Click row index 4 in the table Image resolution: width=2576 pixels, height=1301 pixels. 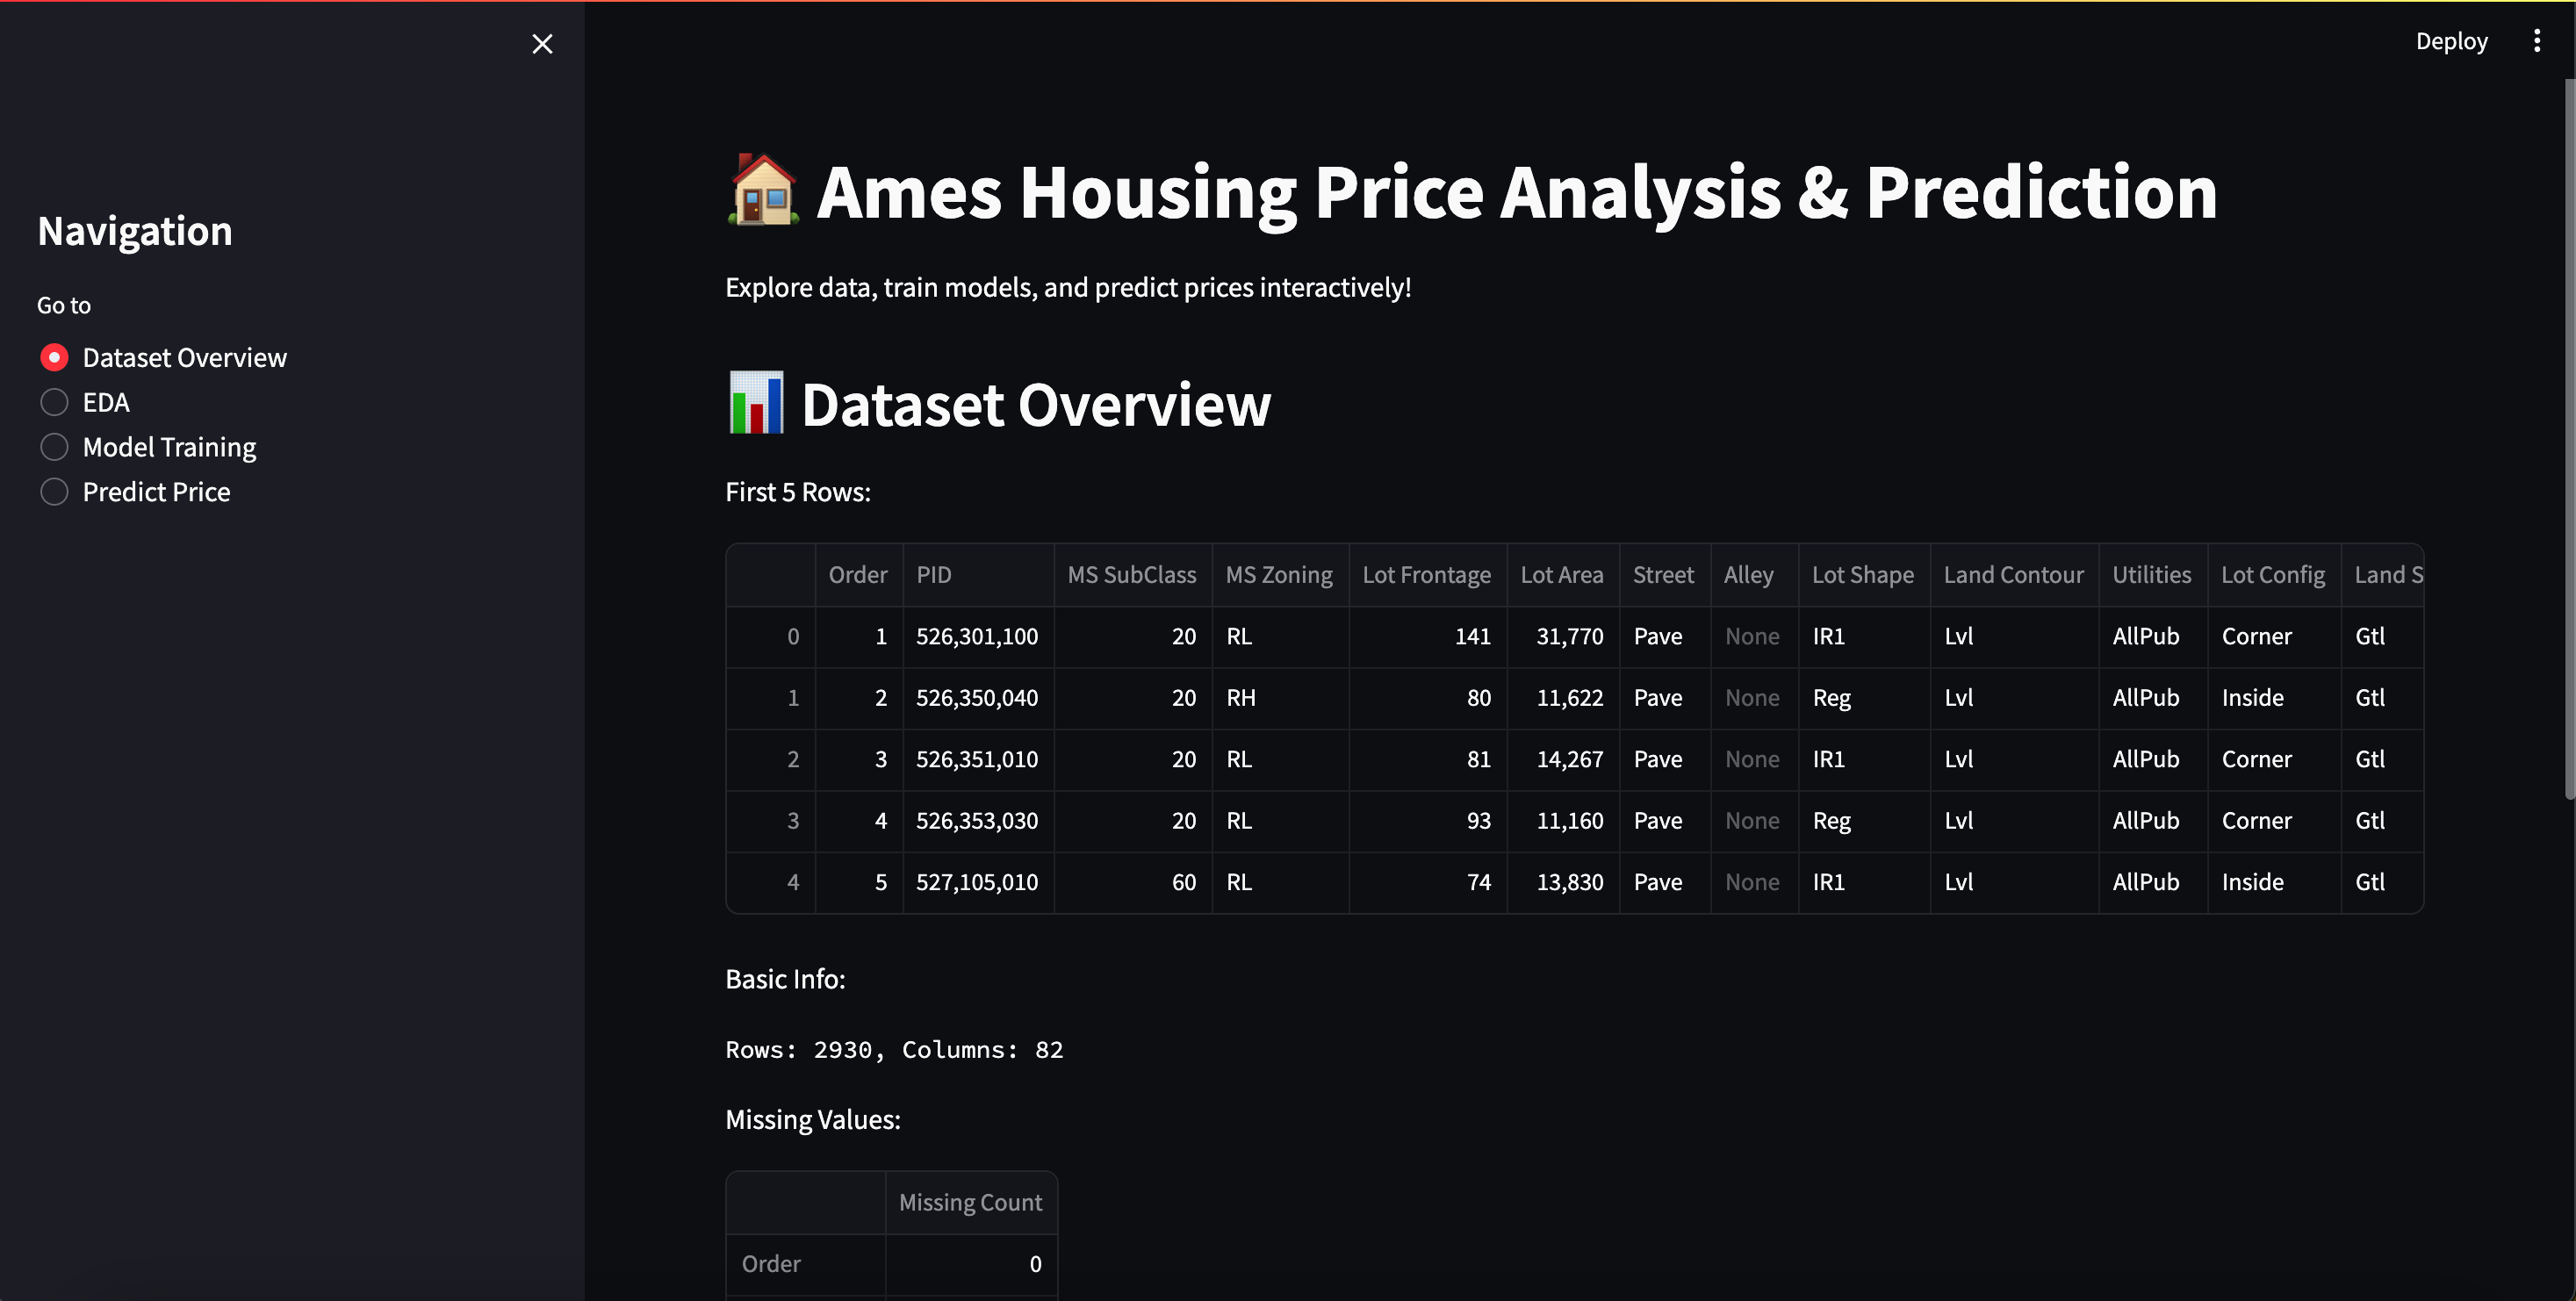click(792, 882)
